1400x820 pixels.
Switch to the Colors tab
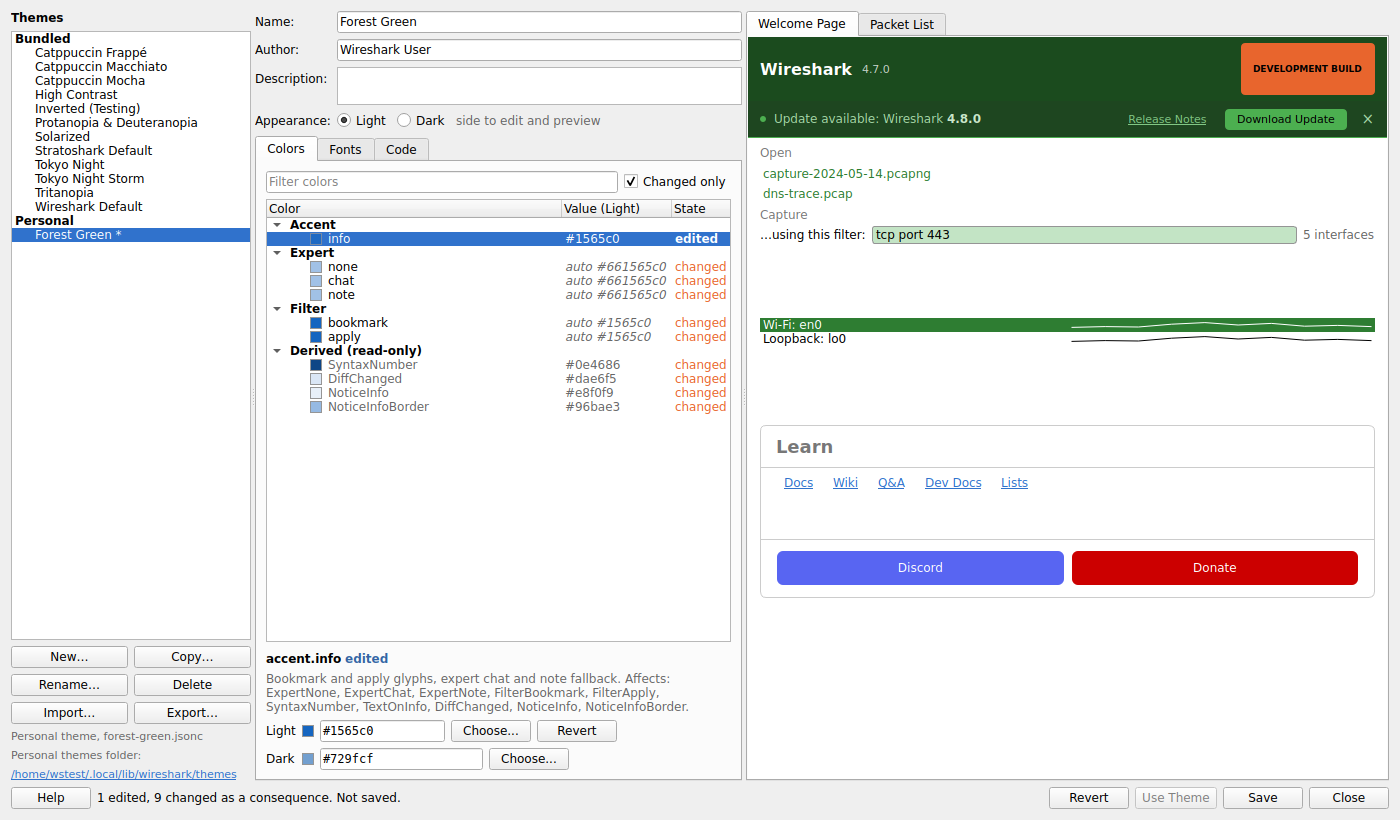point(286,148)
